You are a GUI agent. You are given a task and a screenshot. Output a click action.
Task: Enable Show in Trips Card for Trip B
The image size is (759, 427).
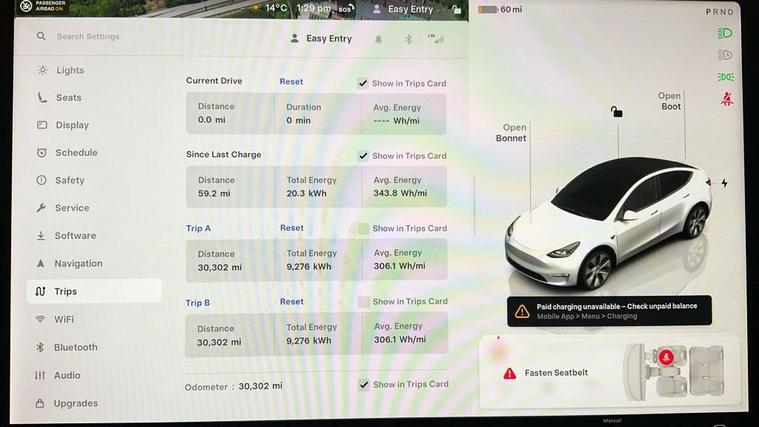(363, 302)
